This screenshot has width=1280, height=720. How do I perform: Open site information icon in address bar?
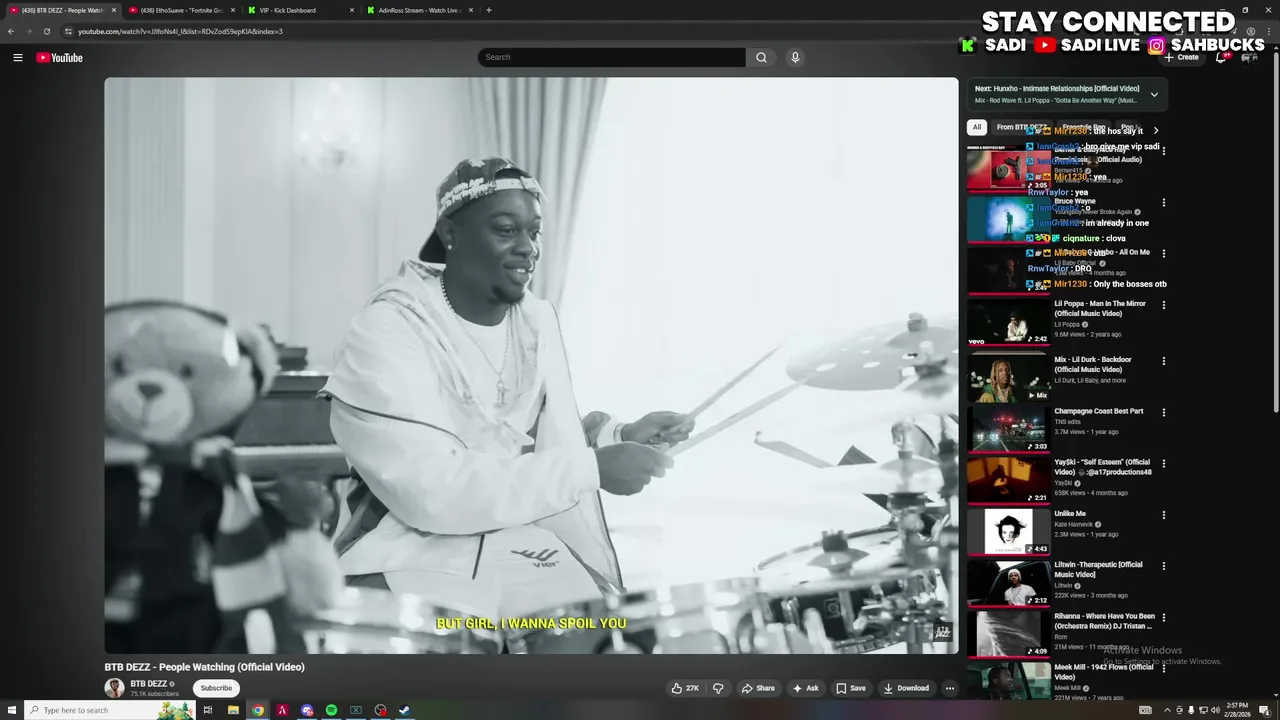(68, 31)
